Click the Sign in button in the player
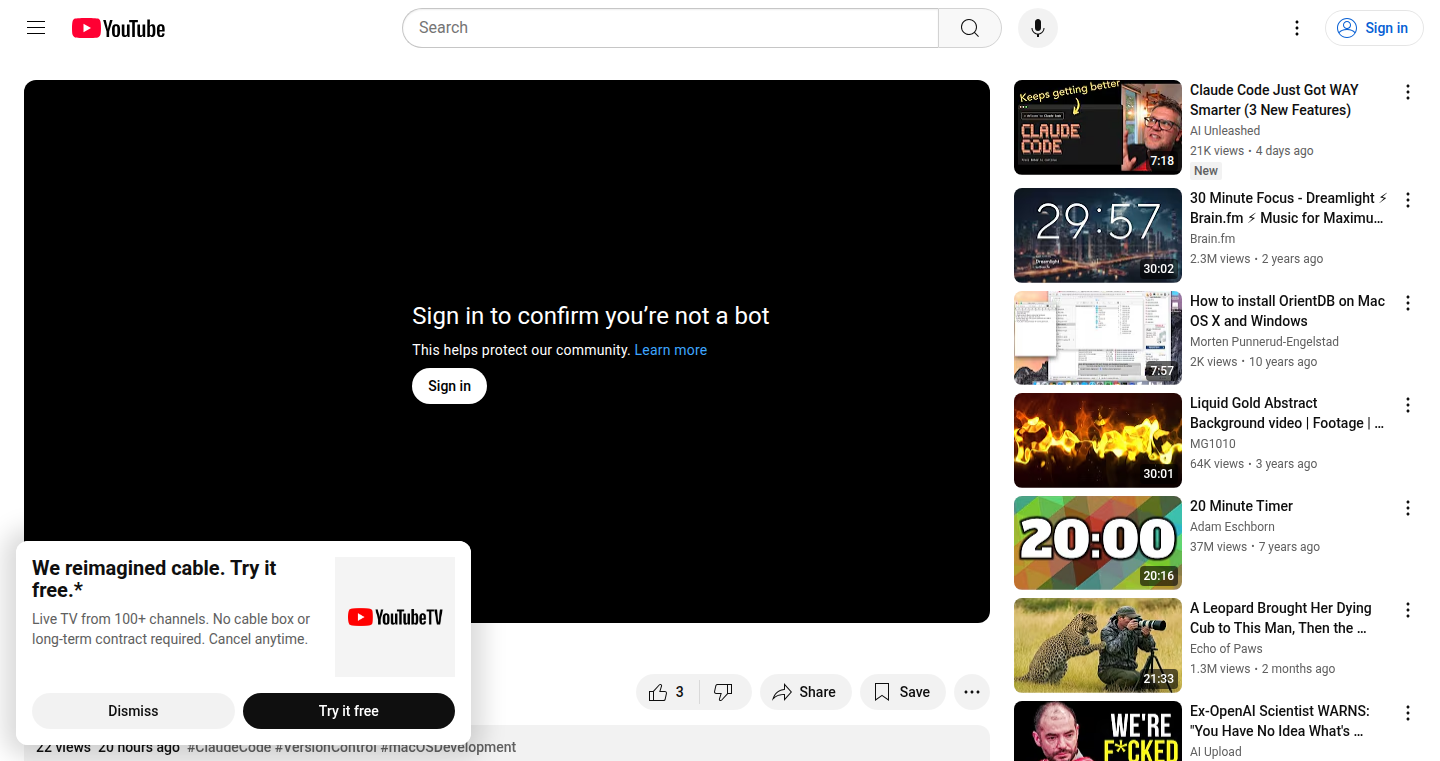 point(449,386)
